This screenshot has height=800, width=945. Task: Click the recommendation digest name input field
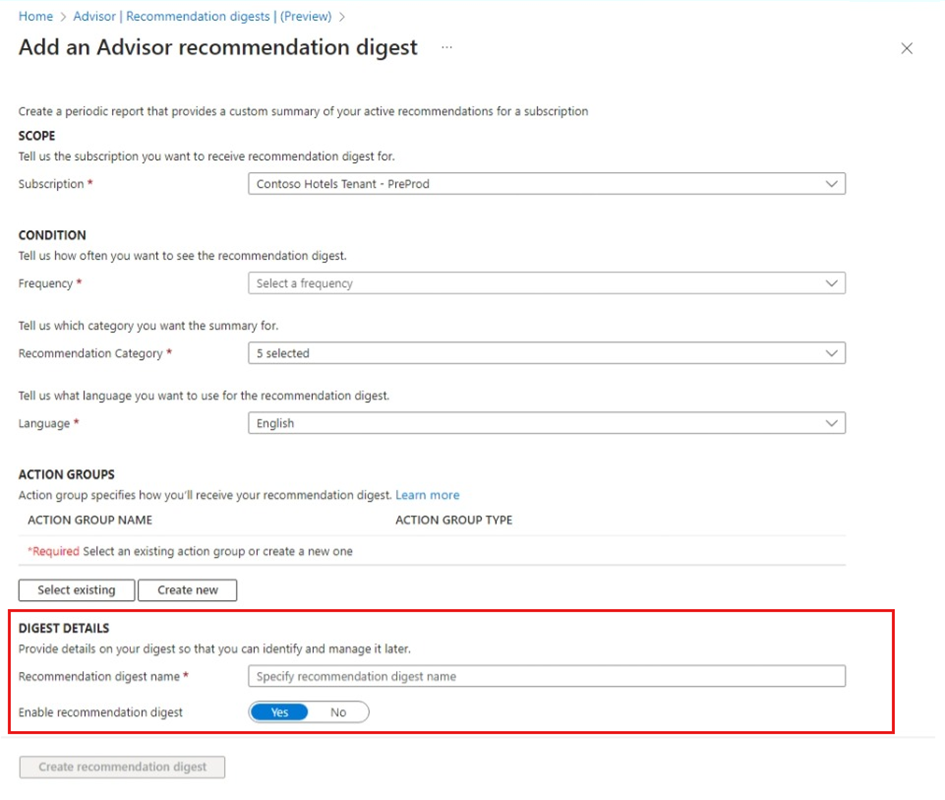[x=546, y=676]
